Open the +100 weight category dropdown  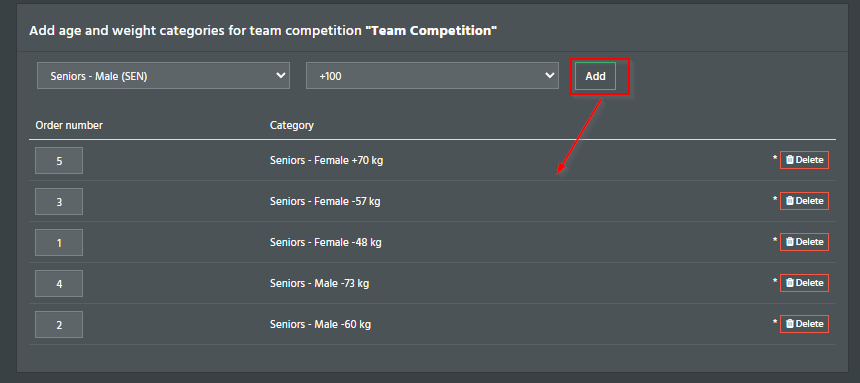coord(432,76)
